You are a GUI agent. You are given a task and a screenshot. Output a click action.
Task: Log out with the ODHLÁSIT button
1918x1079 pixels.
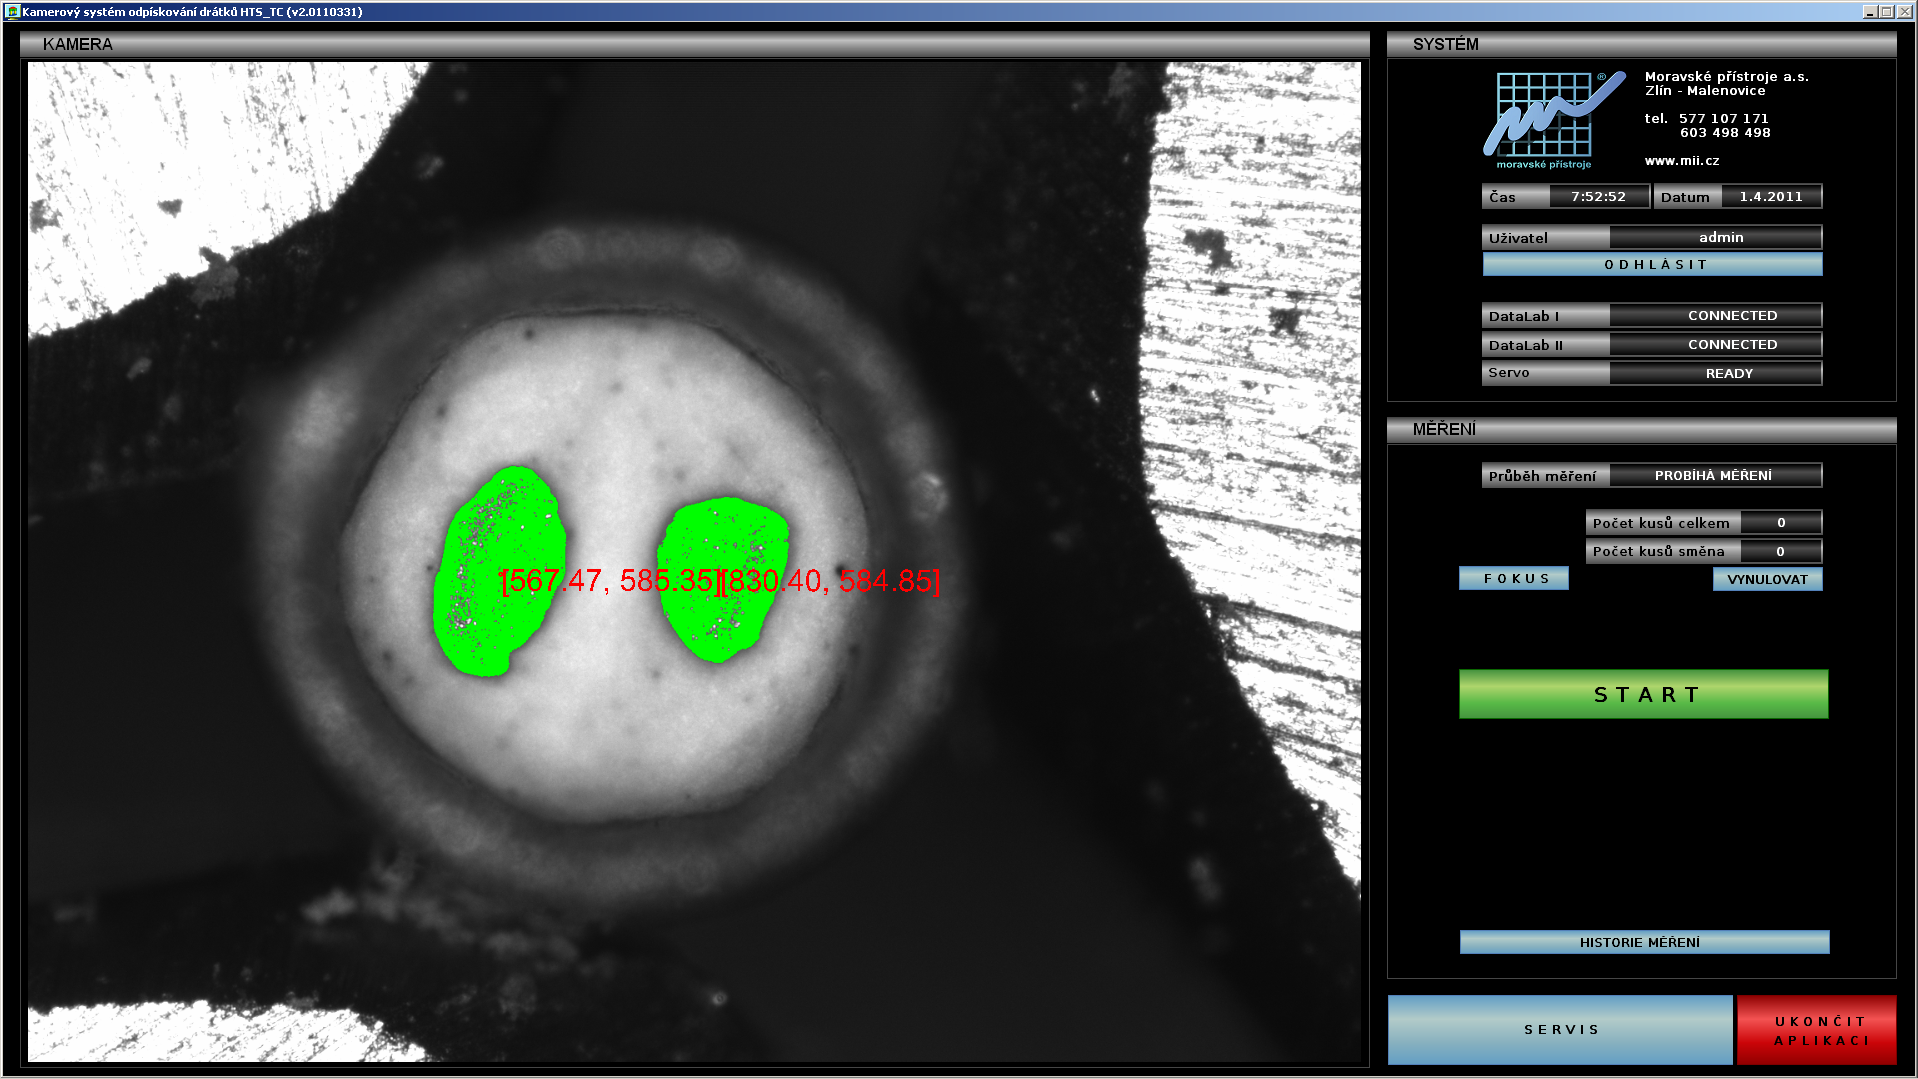coord(1652,264)
